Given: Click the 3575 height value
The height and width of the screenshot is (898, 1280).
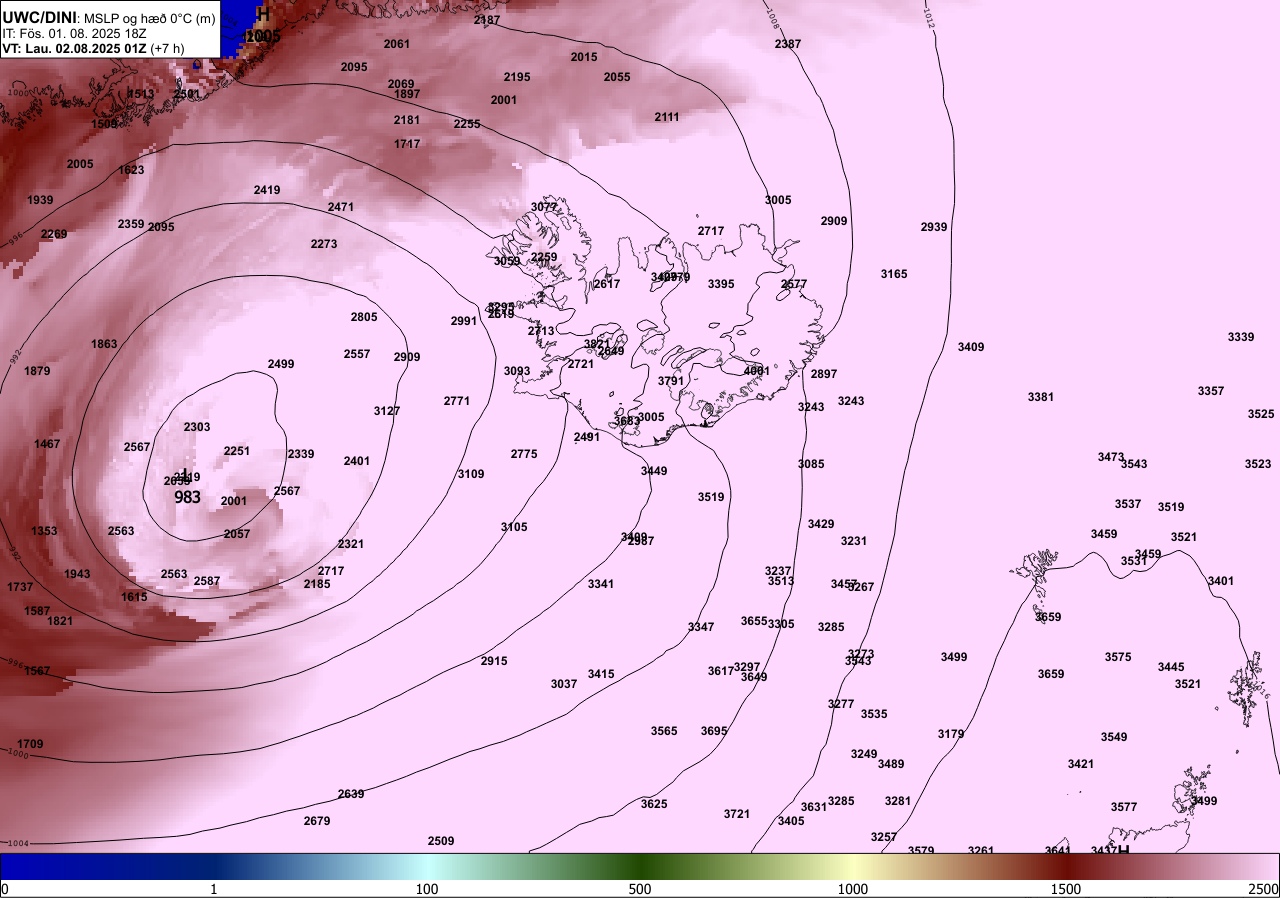Looking at the screenshot, I should tap(1118, 657).
